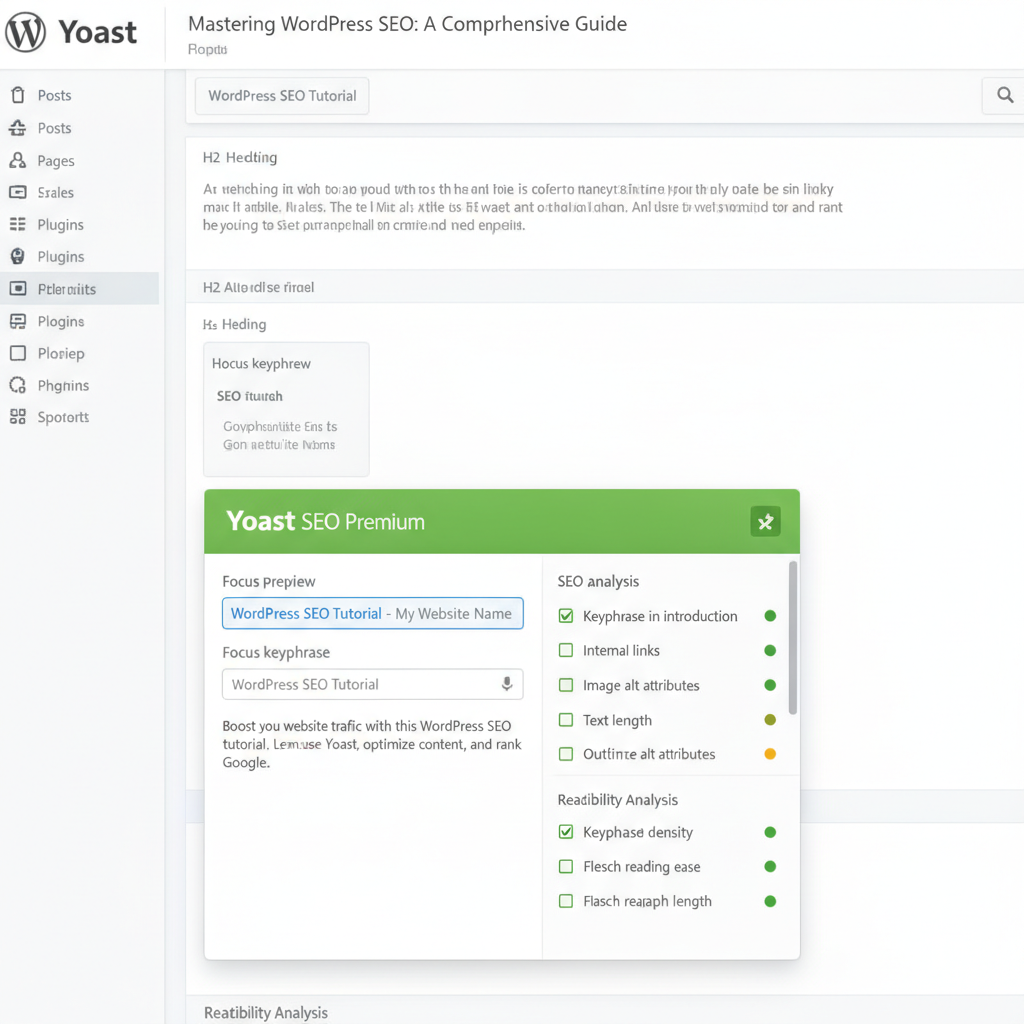Image resolution: width=1024 pixels, height=1024 pixels.
Task: Check the Text length checkbox
Action: coord(566,720)
